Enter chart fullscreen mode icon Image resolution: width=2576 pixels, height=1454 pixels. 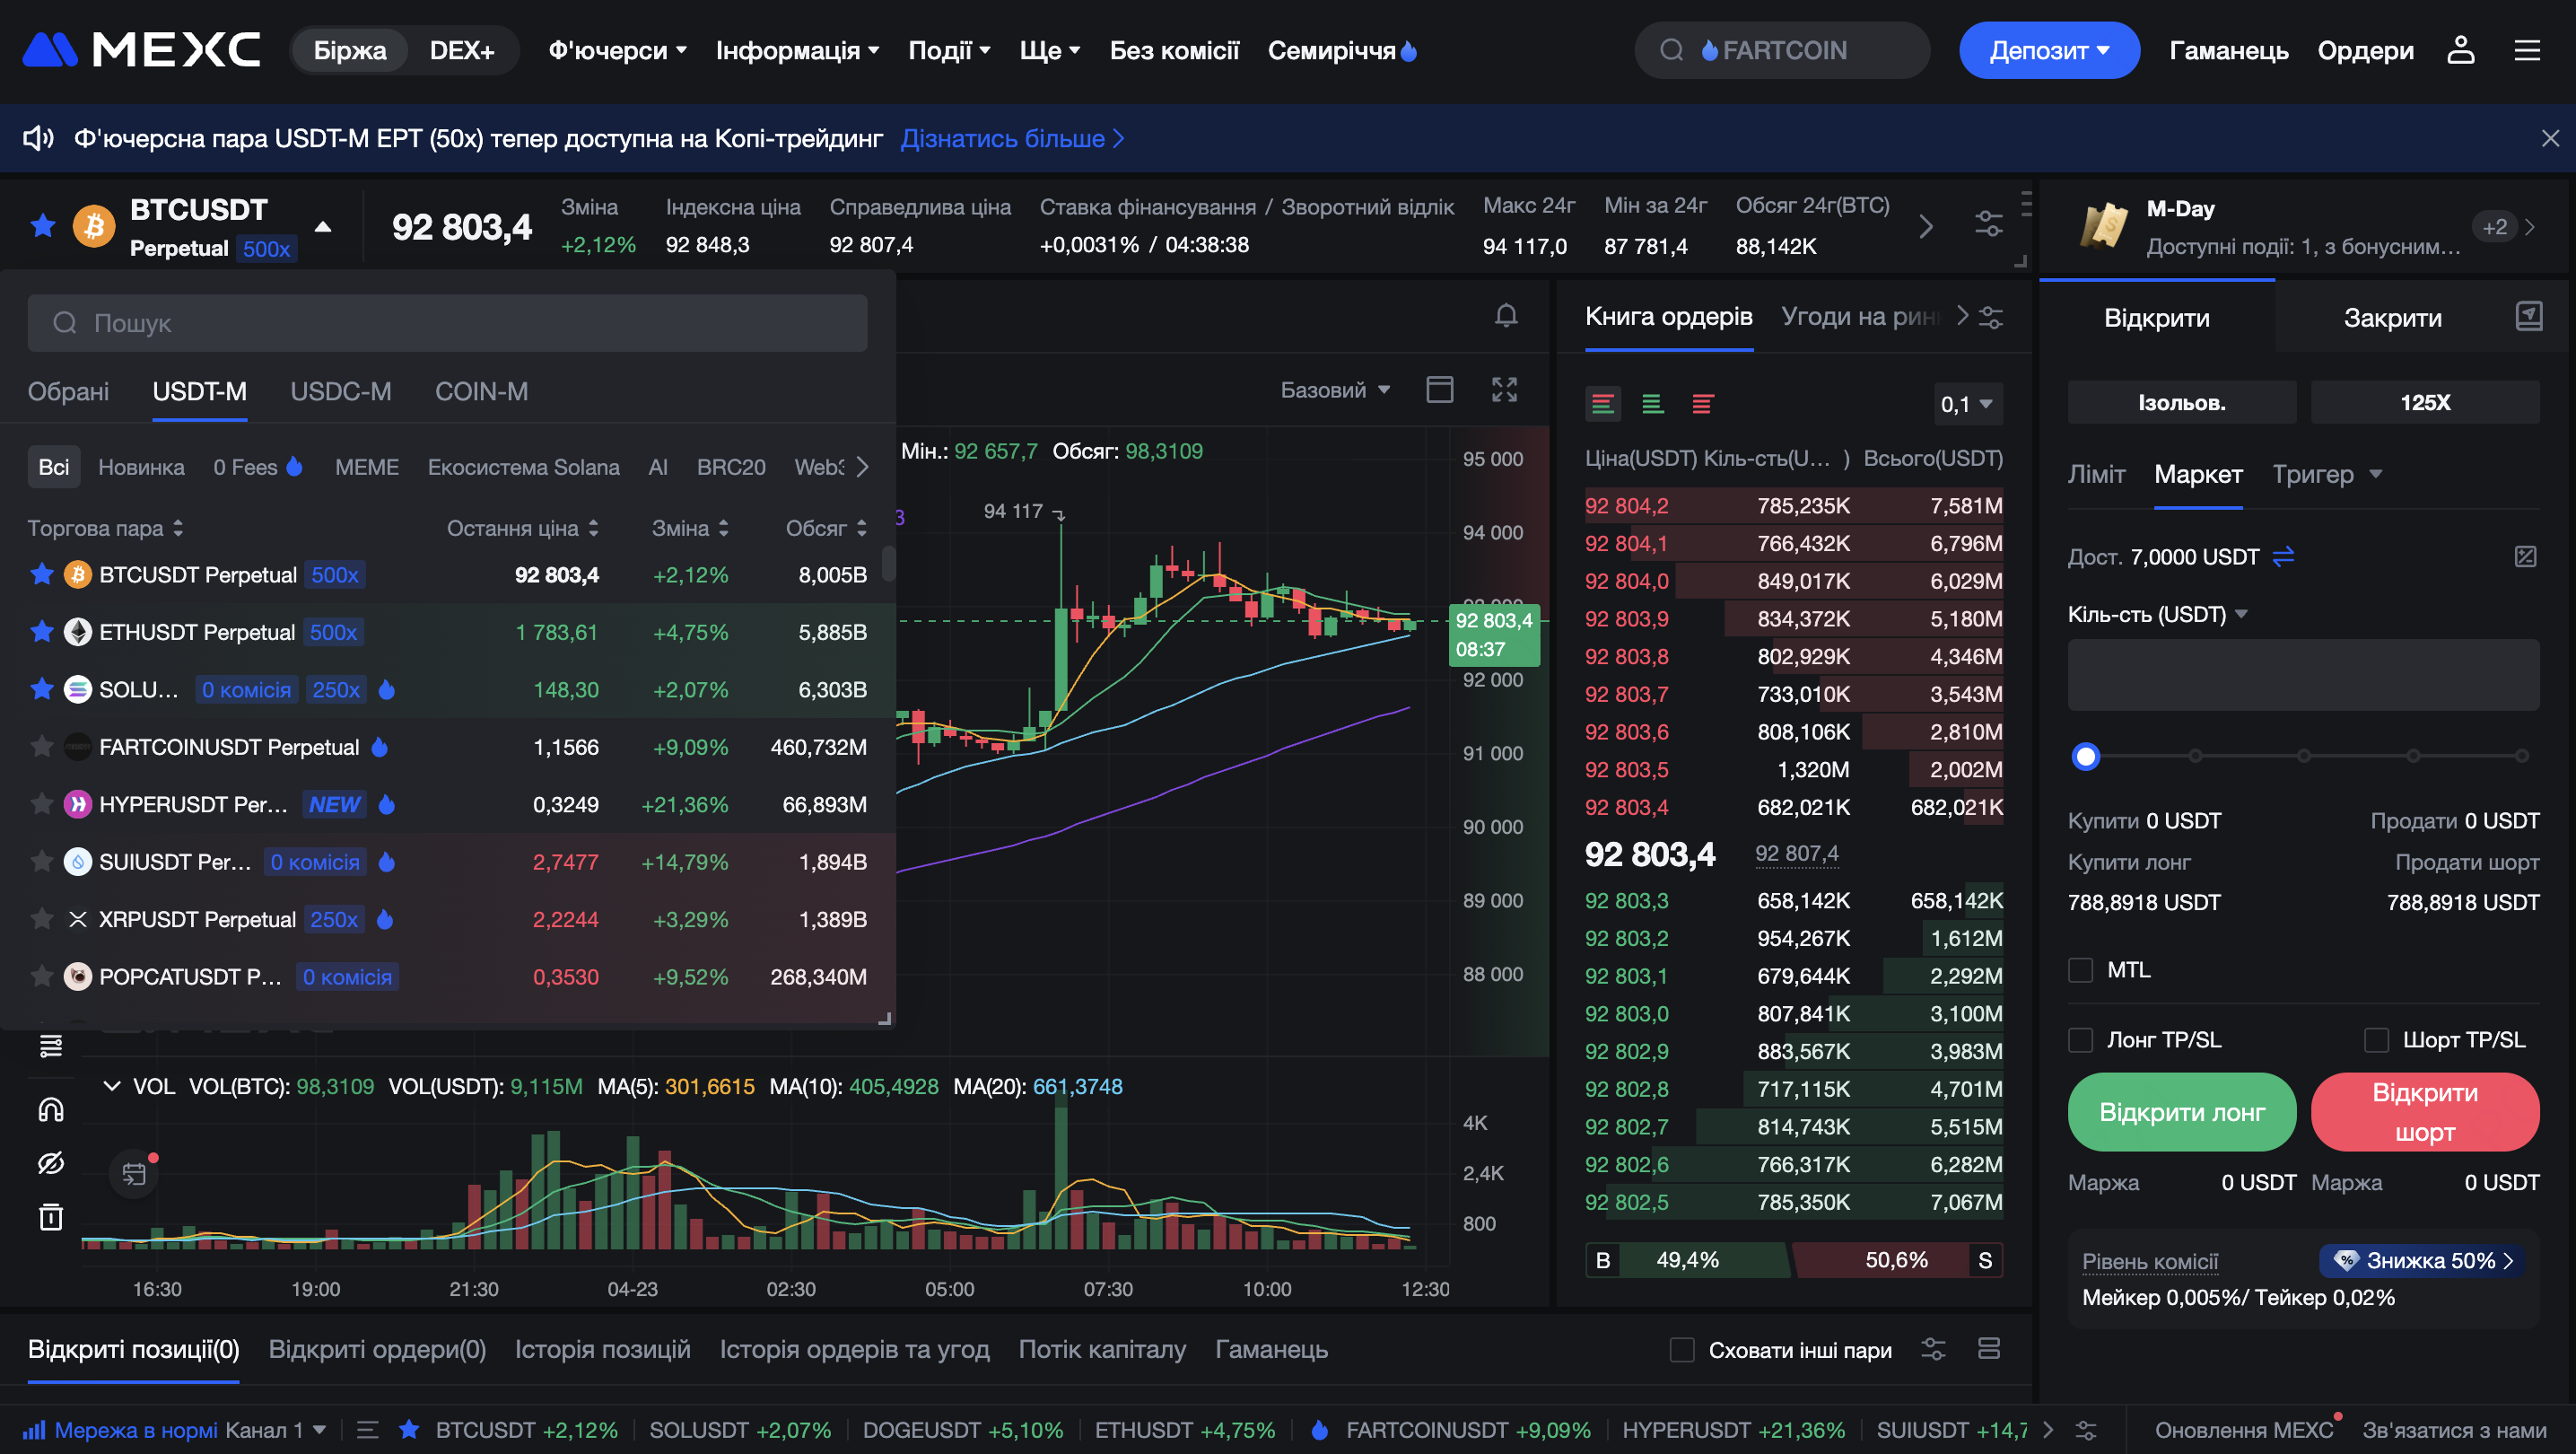pyautogui.click(x=1504, y=390)
